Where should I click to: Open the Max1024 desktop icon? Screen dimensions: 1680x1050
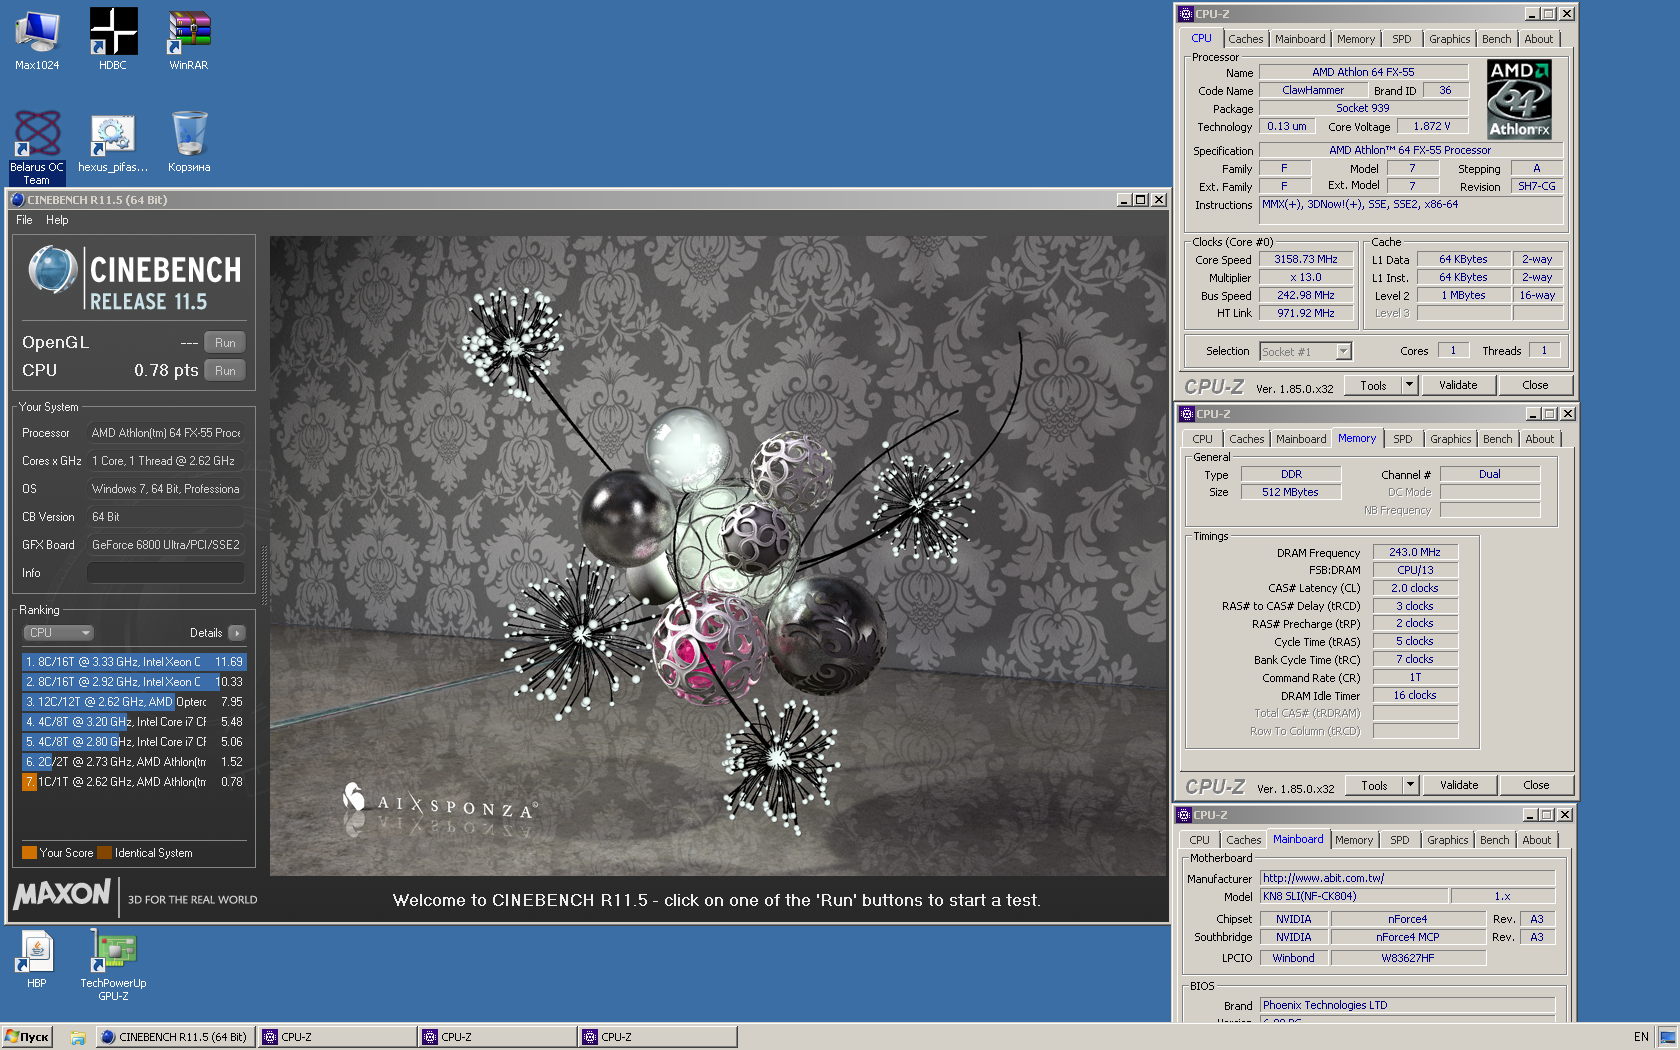[37, 40]
